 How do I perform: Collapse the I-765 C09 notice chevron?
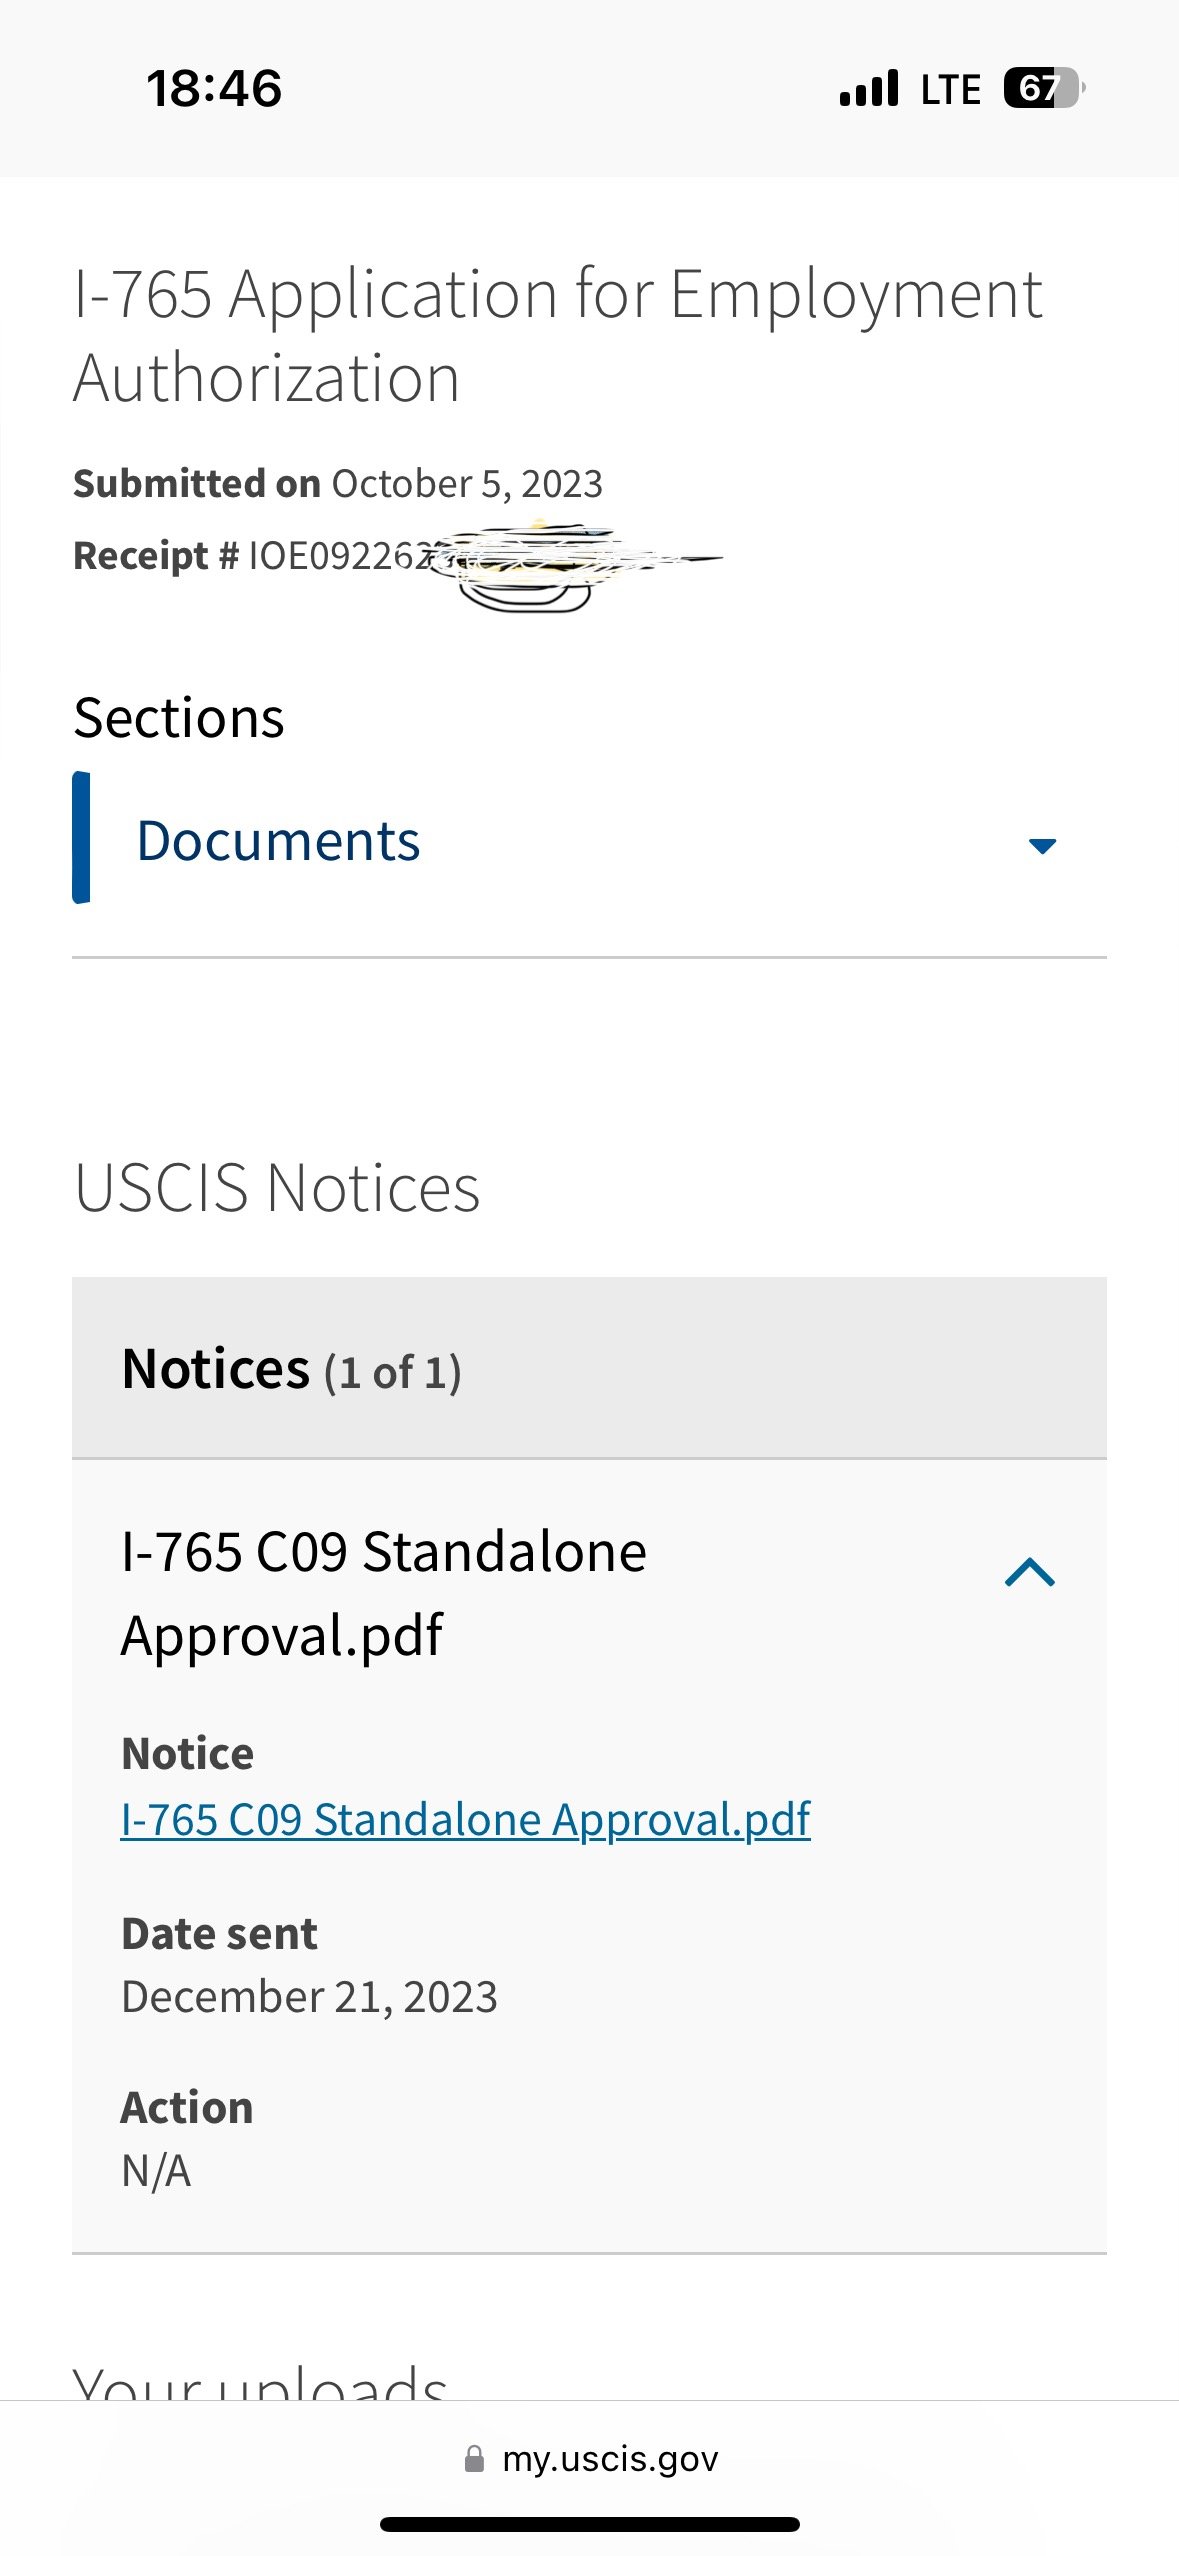[1029, 1573]
